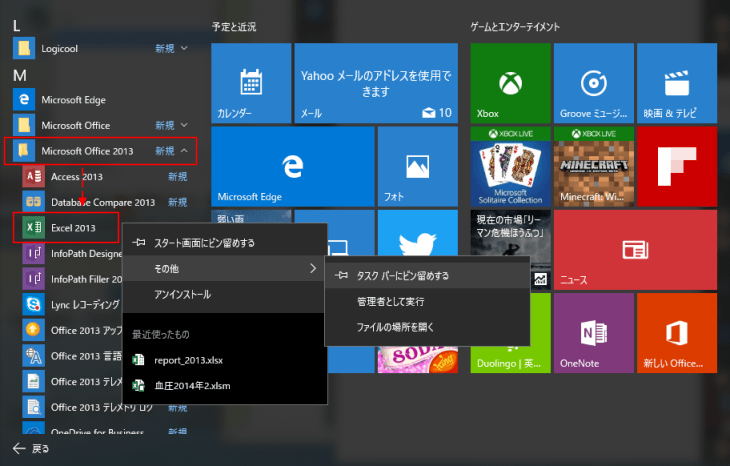Image resolution: width=730 pixels, height=466 pixels.
Task: Click the 戻る back button
Action: click(31, 448)
